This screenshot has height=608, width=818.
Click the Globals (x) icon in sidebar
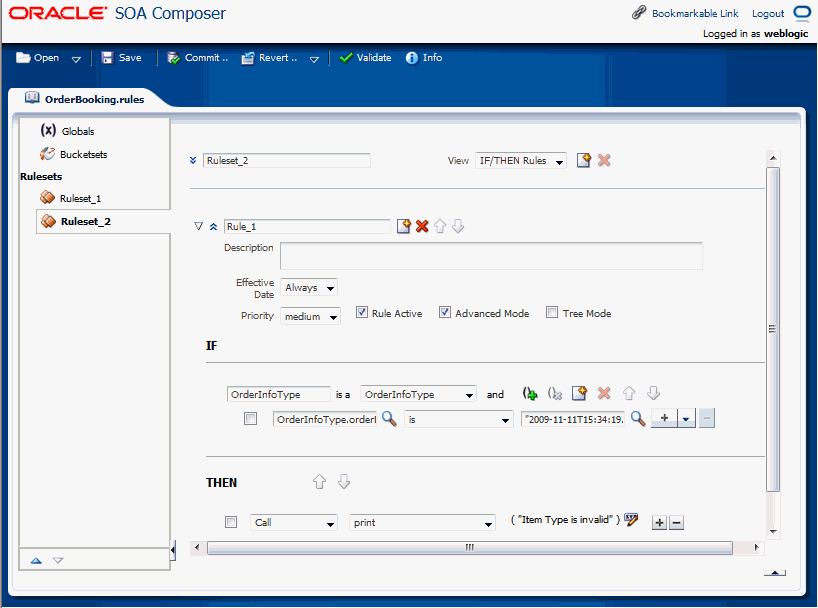pos(48,131)
